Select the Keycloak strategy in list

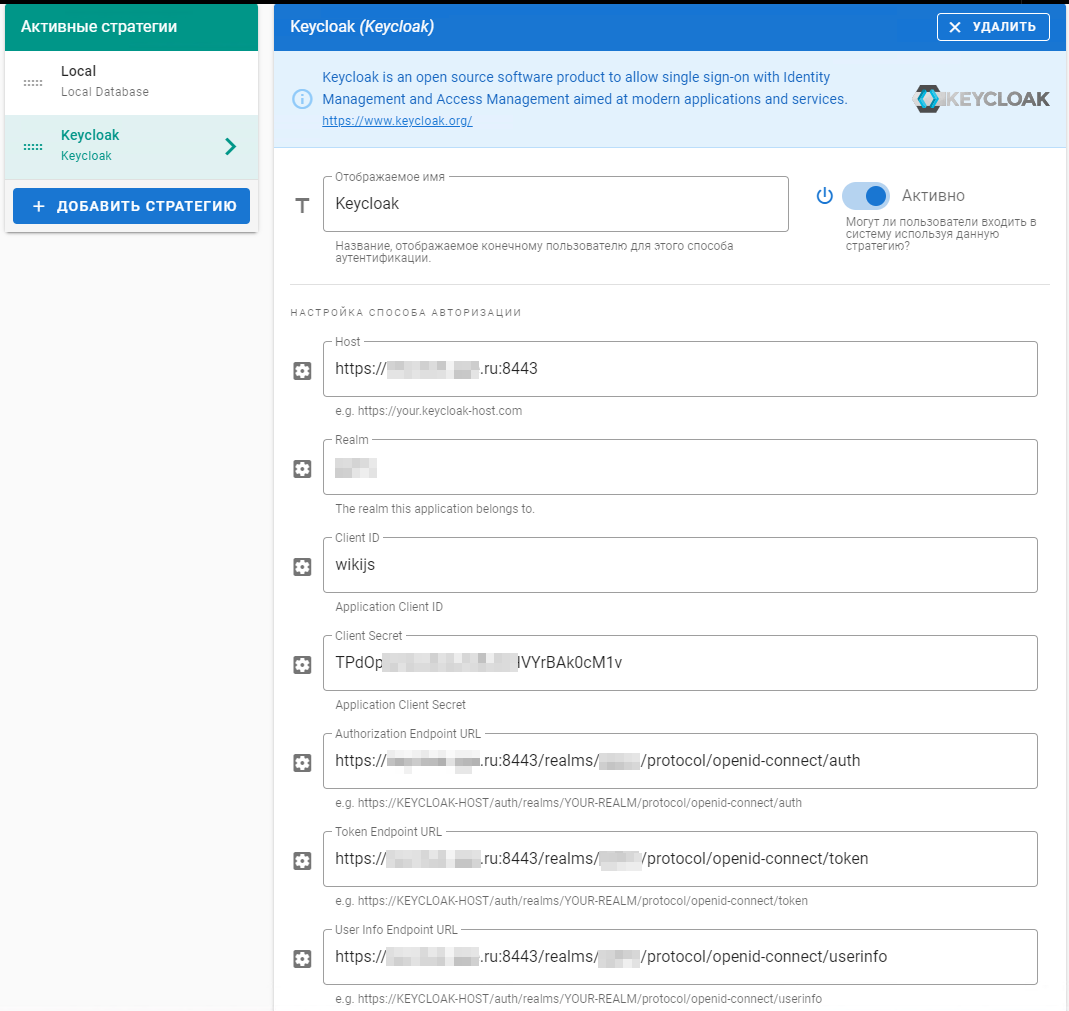(132, 147)
